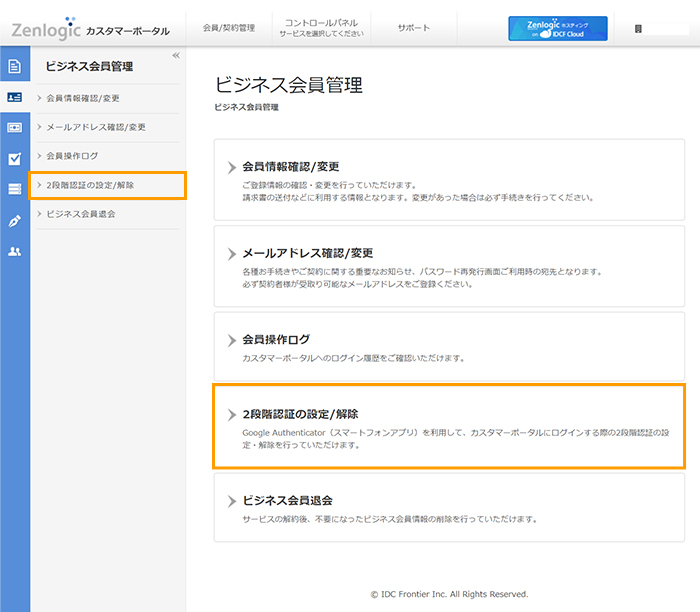Screen dimensions: 700x612
Task: Click the users group sidebar icon
Action: coord(14,251)
